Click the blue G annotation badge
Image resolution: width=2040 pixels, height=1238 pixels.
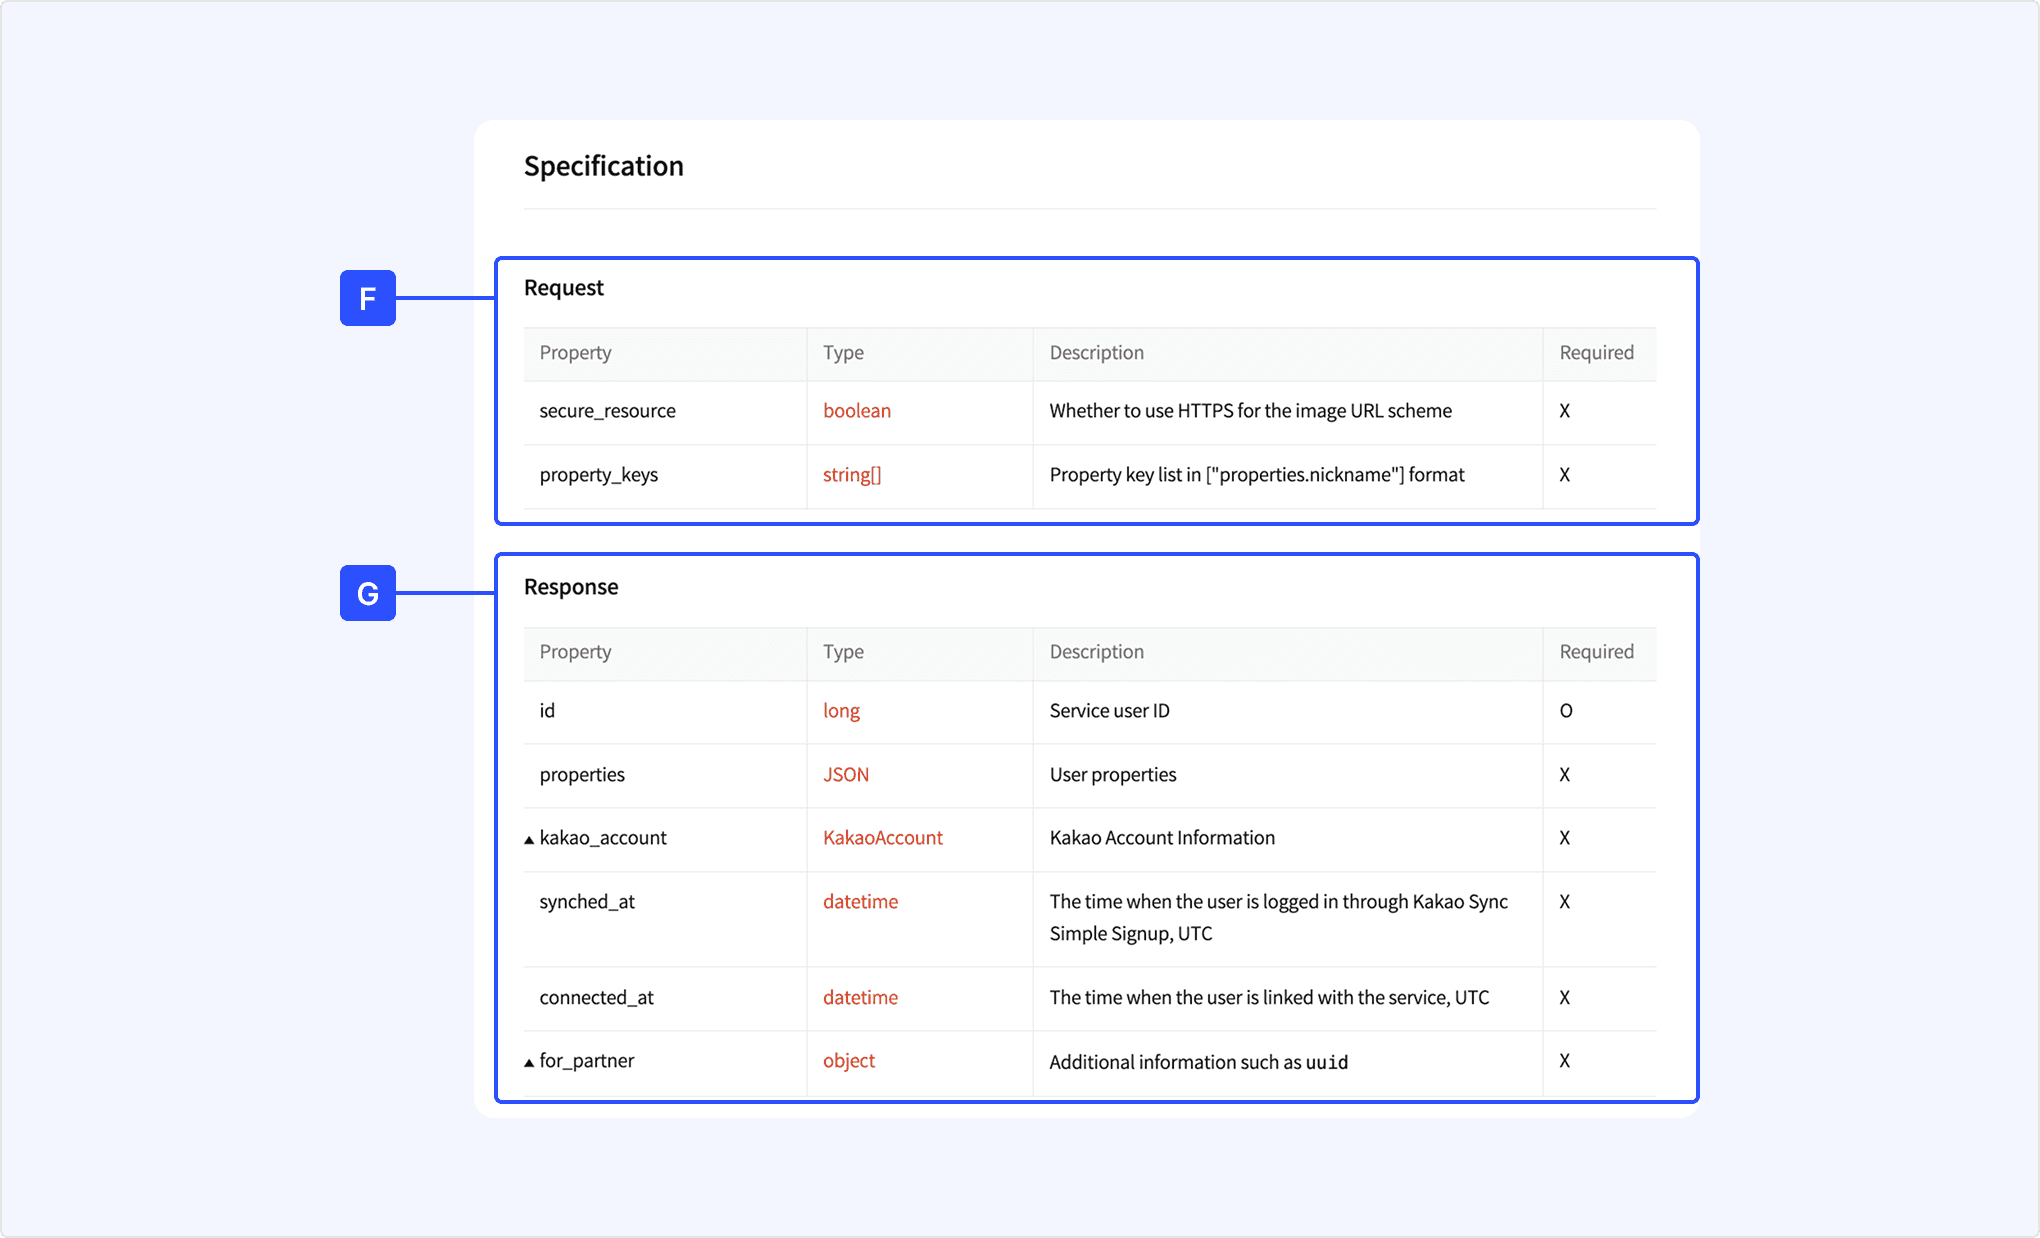point(367,593)
